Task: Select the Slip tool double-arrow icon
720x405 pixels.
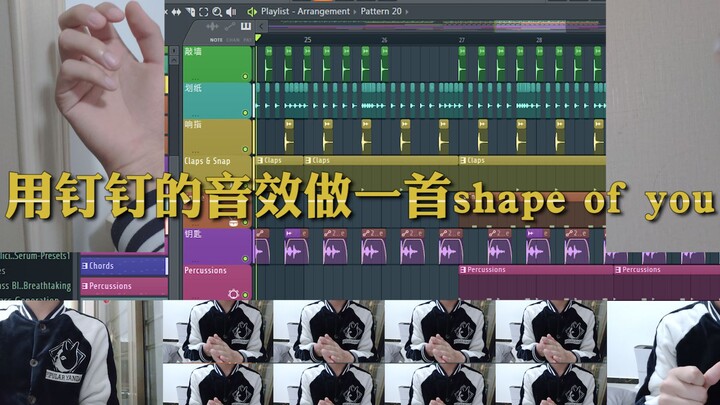Action: (176, 12)
